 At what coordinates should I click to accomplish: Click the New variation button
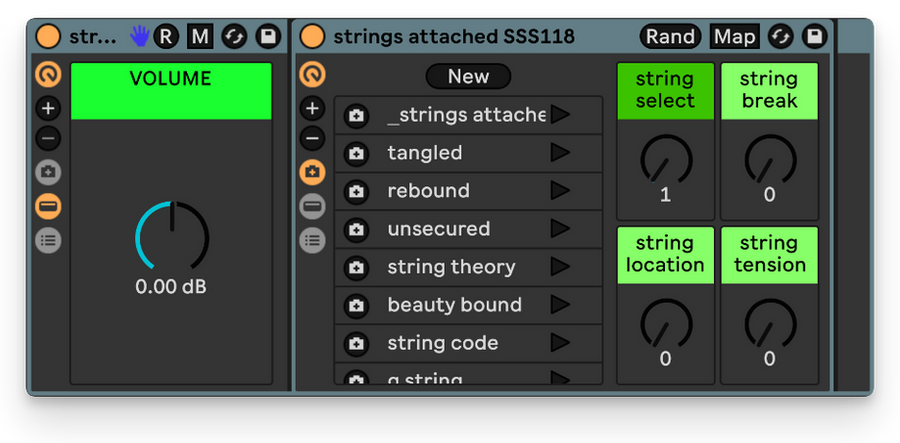click(468, 76)
